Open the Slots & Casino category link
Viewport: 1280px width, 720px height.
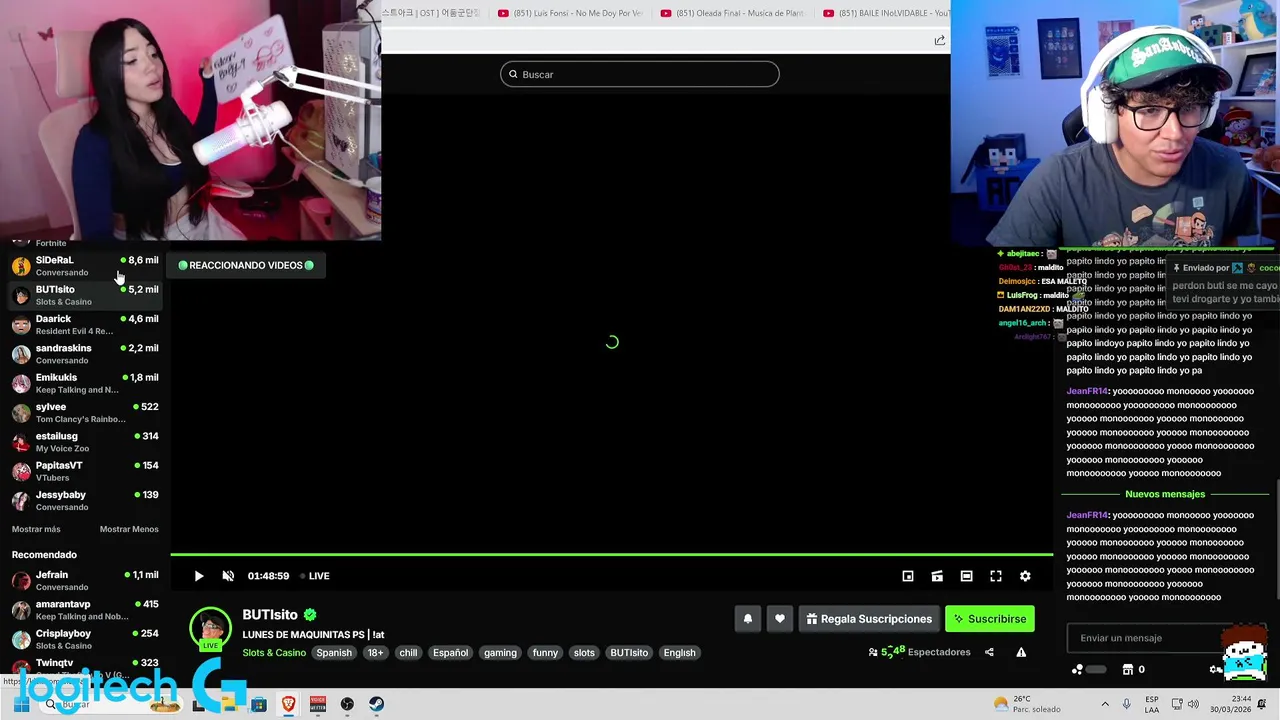[274, 653]
